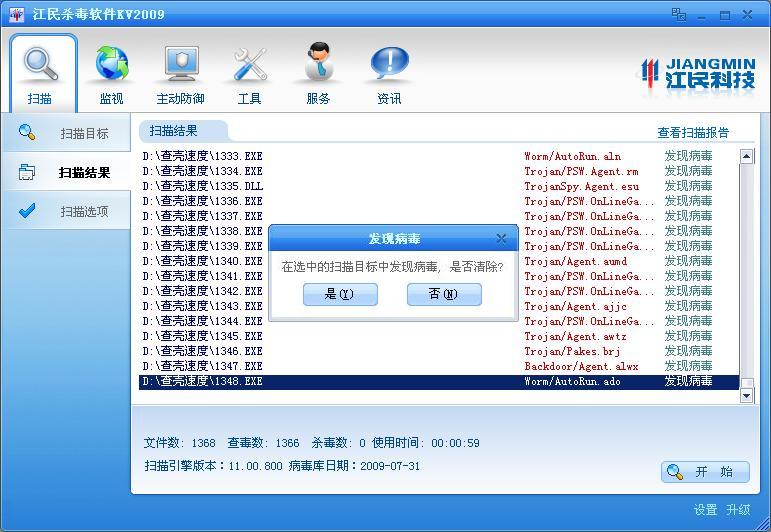Click virus name Backdoor/Agent.alwx
Image resolution: width=771 pixels, height=532 pixels.
click(581, 366)
